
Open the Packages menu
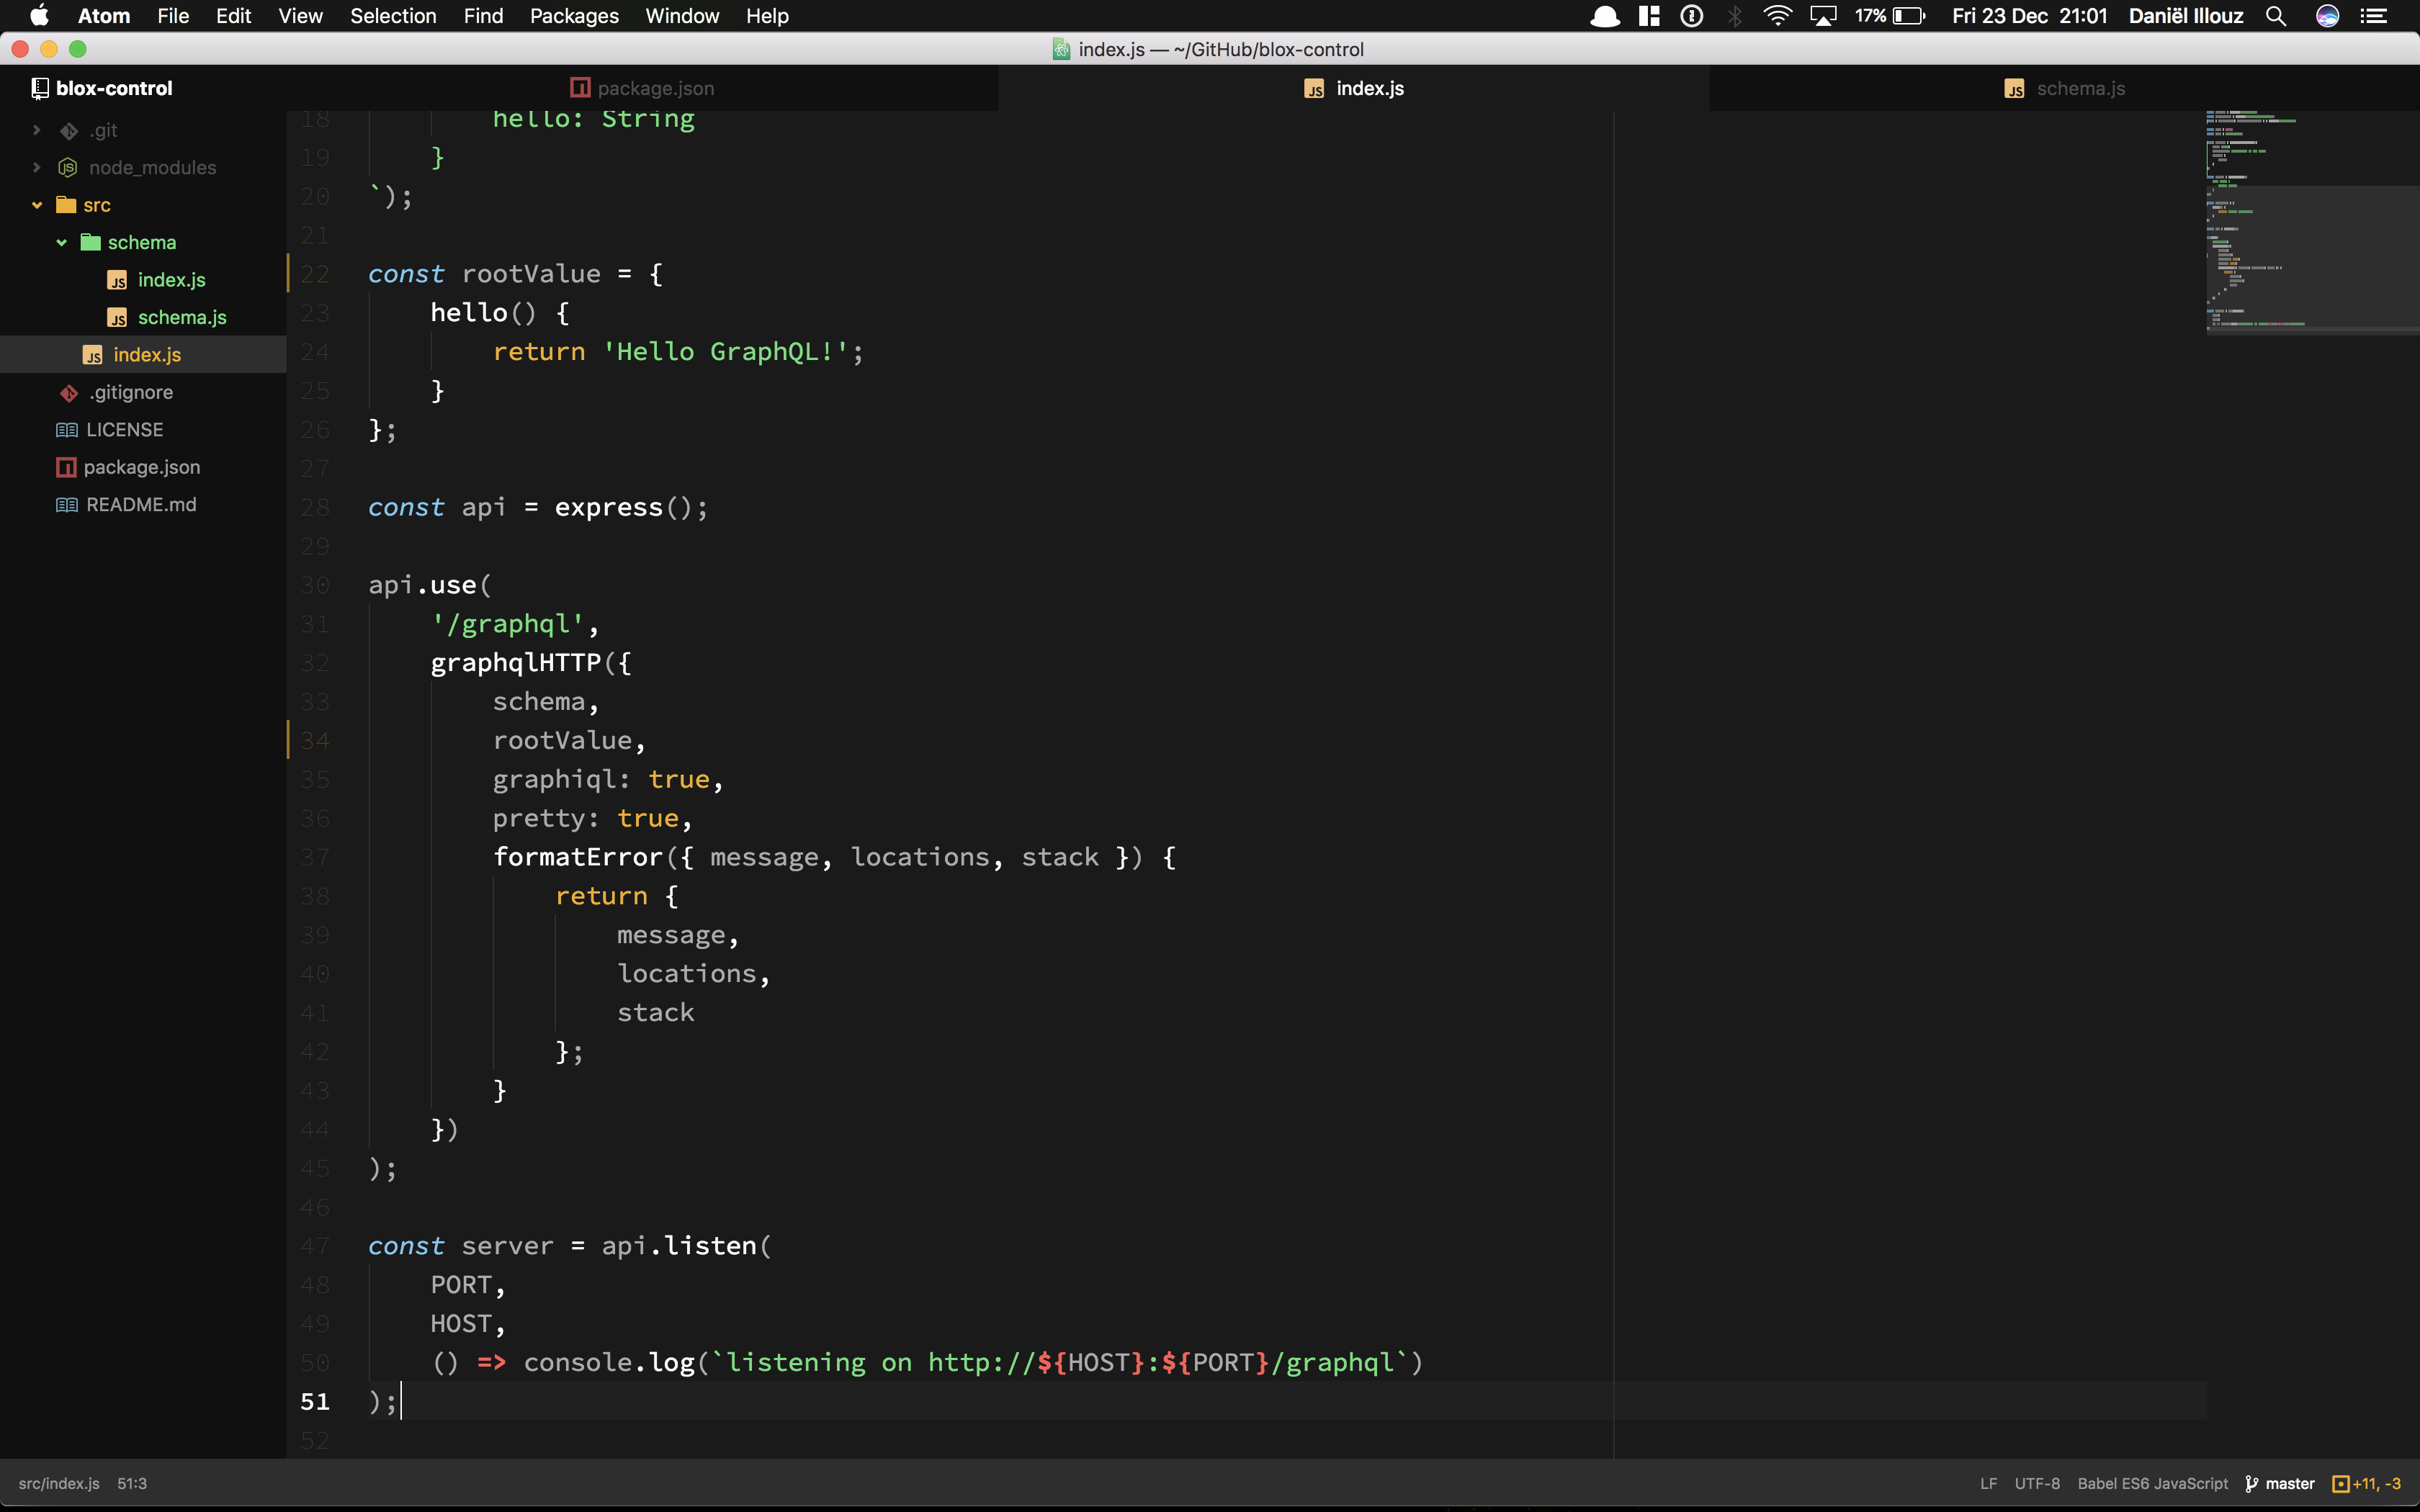pos(574,16)
